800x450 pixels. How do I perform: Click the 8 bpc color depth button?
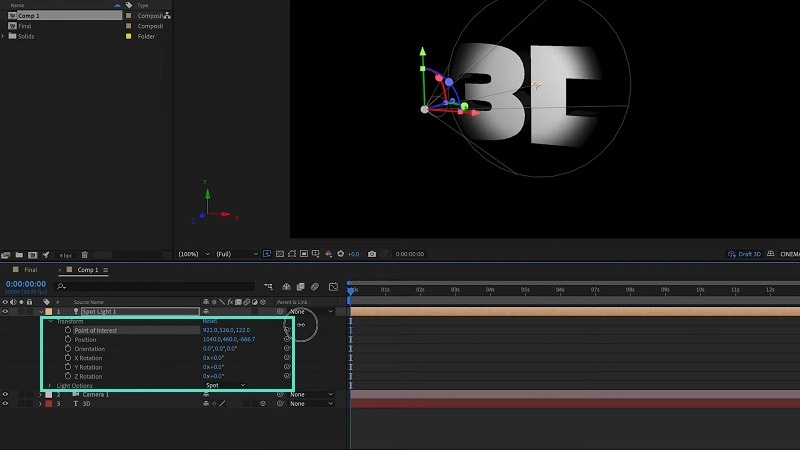click(65, 255)
